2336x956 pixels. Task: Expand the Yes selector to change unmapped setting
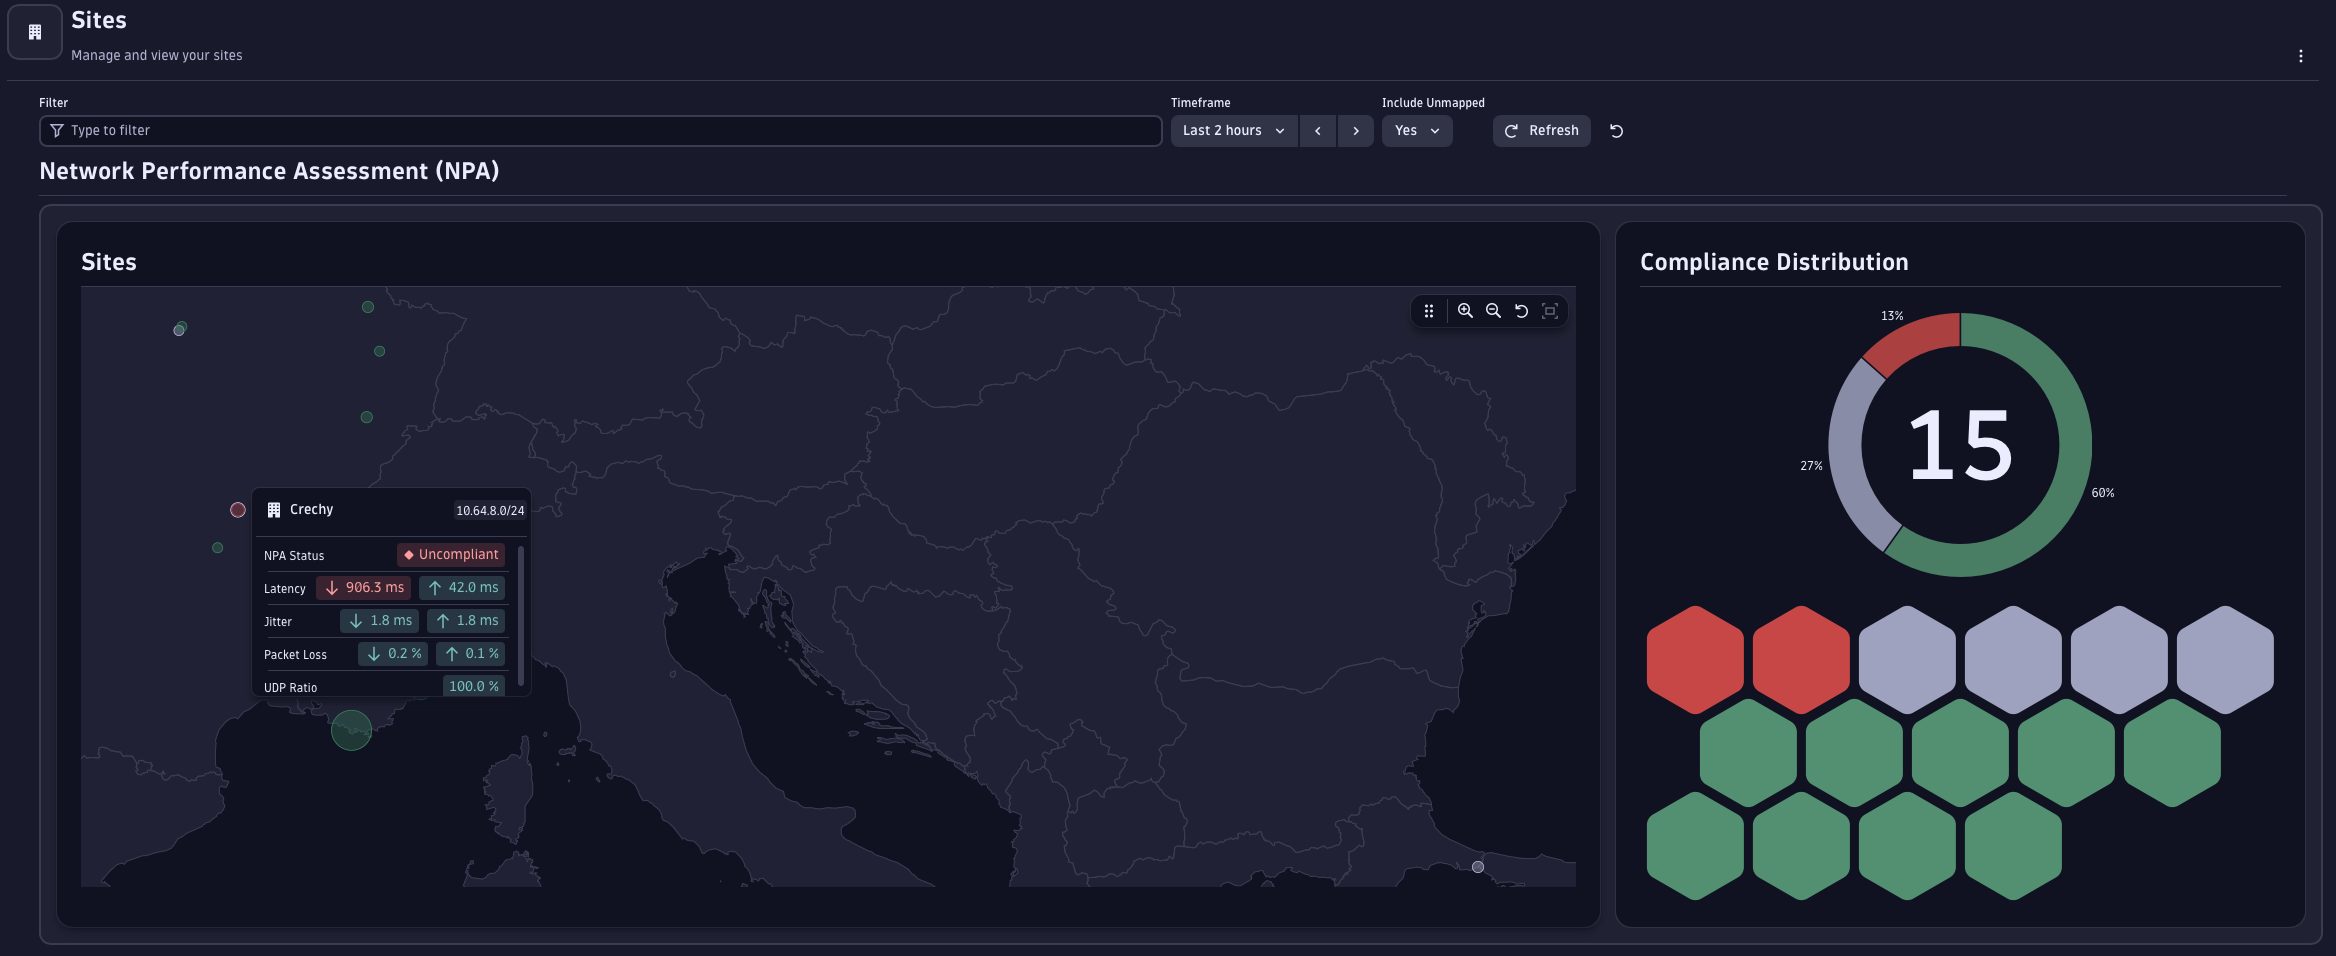click(x=1416, y=130)
